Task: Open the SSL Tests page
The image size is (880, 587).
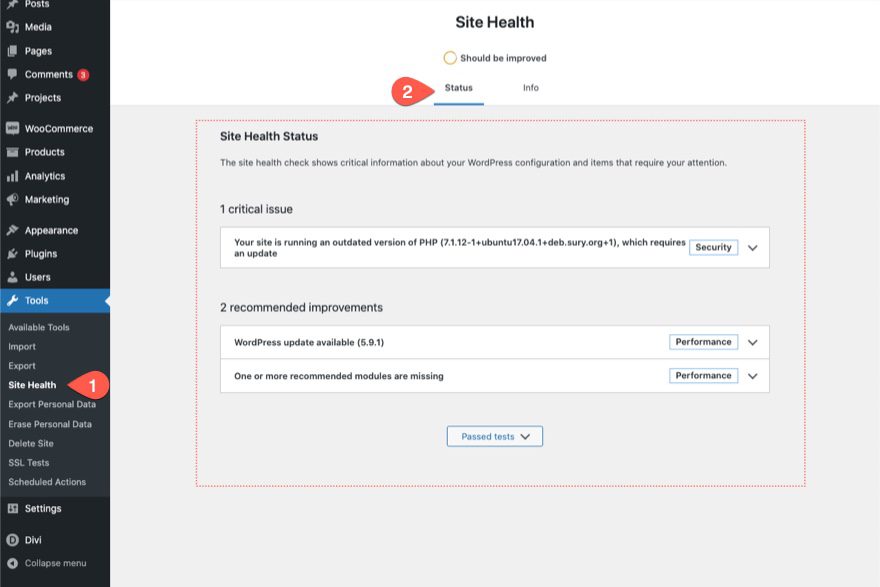Action: (x=30, y=461)
